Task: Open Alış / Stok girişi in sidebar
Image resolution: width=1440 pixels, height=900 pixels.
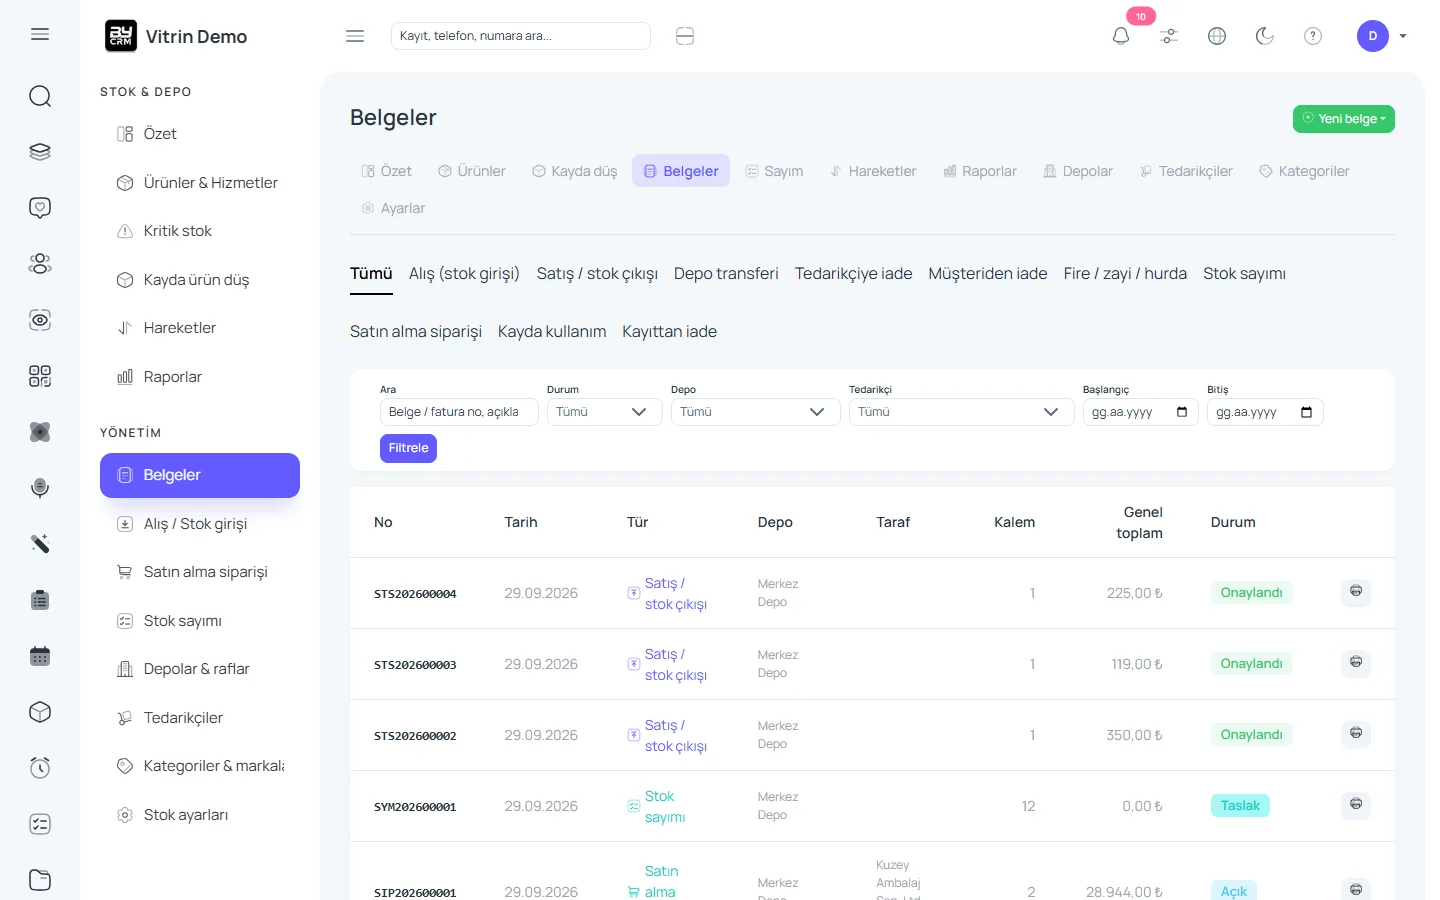Action: tap(200, 524)
